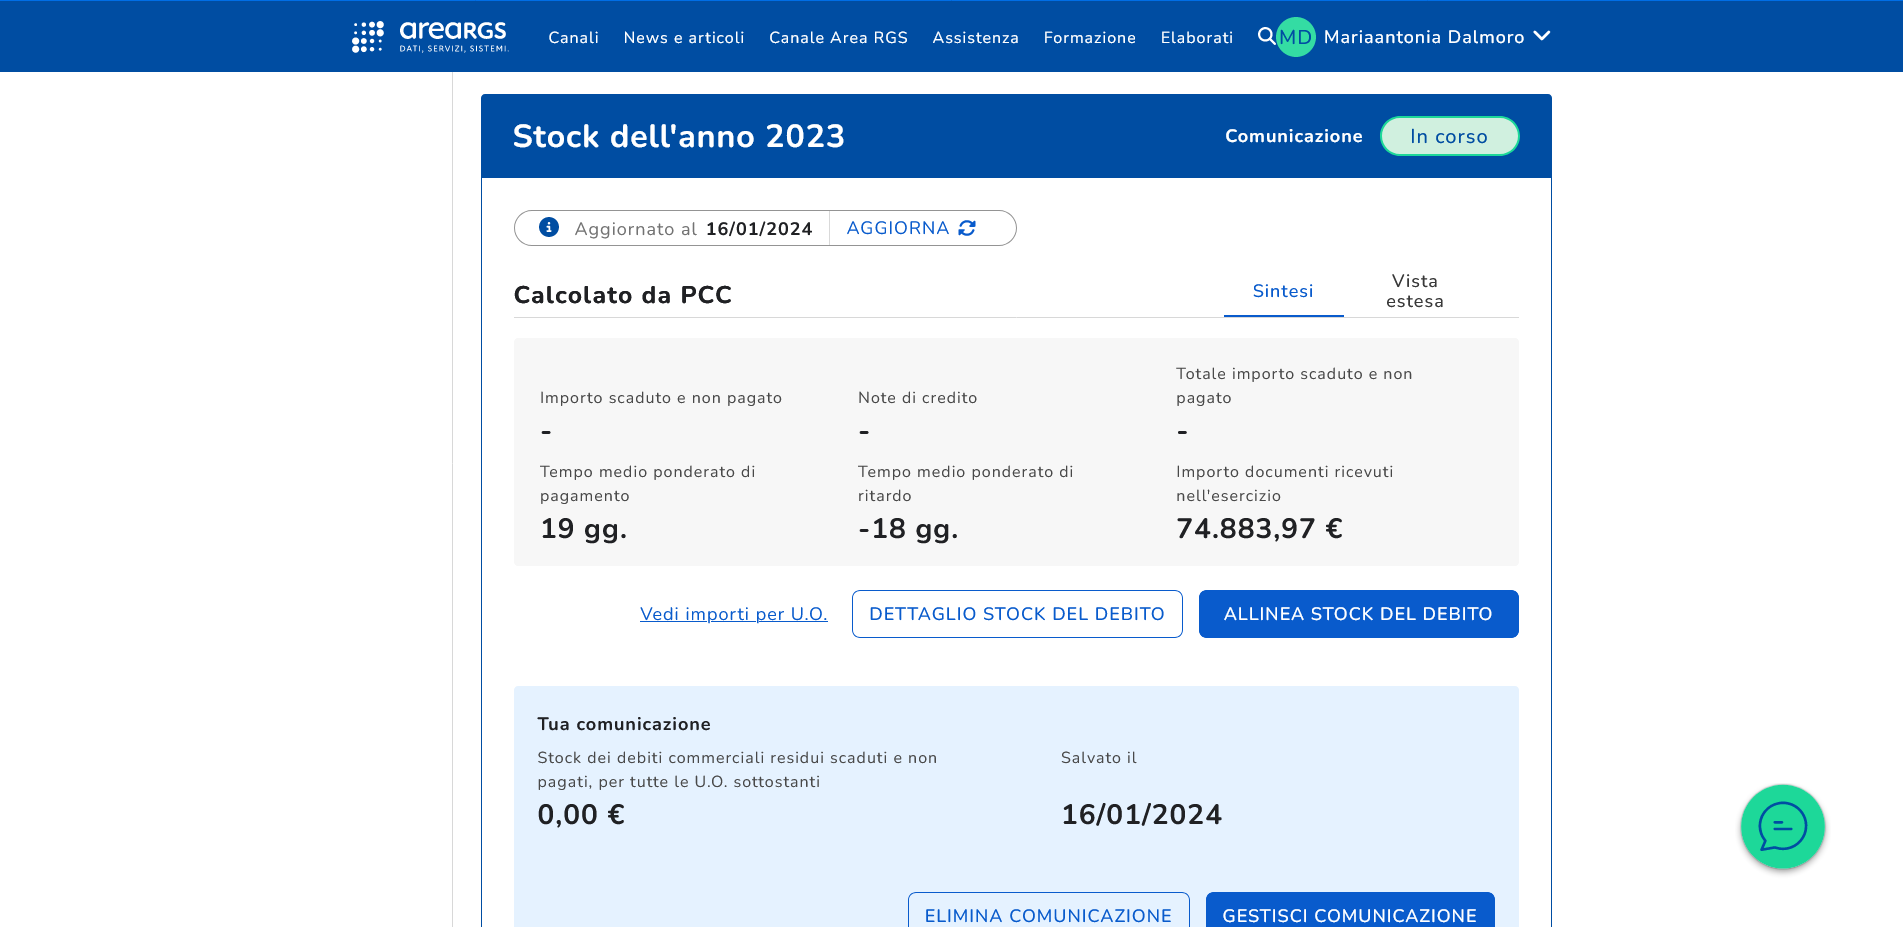The image size is (1903, 927).
Task: Expand the Mariaantonia Dalmoro user menu chevron
Action: point(1542,36)
